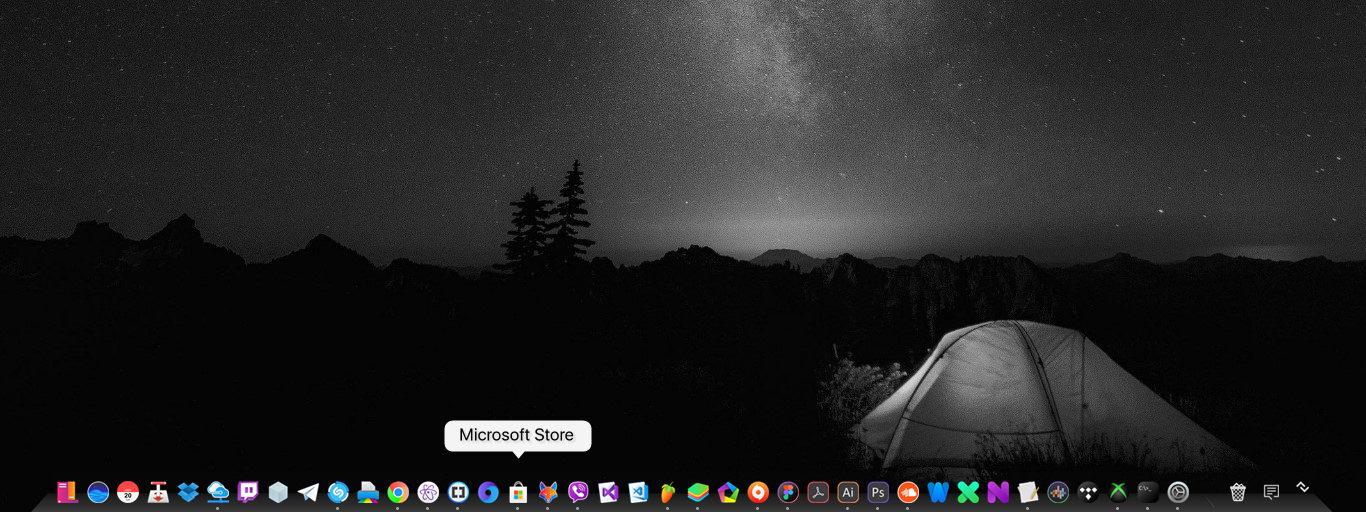The width and height of the screenshot is (1366, 512).
Task: Open the pale blue cube app icon
Action: click(x=278, y=492)
